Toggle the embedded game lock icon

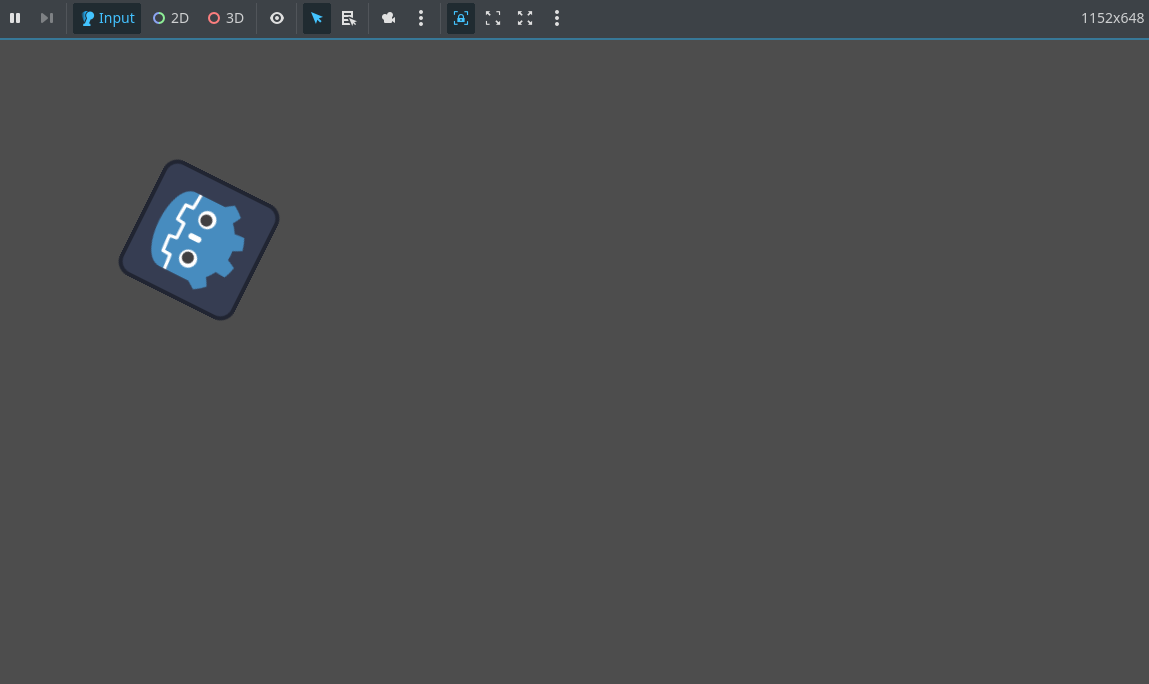[461, 18]
